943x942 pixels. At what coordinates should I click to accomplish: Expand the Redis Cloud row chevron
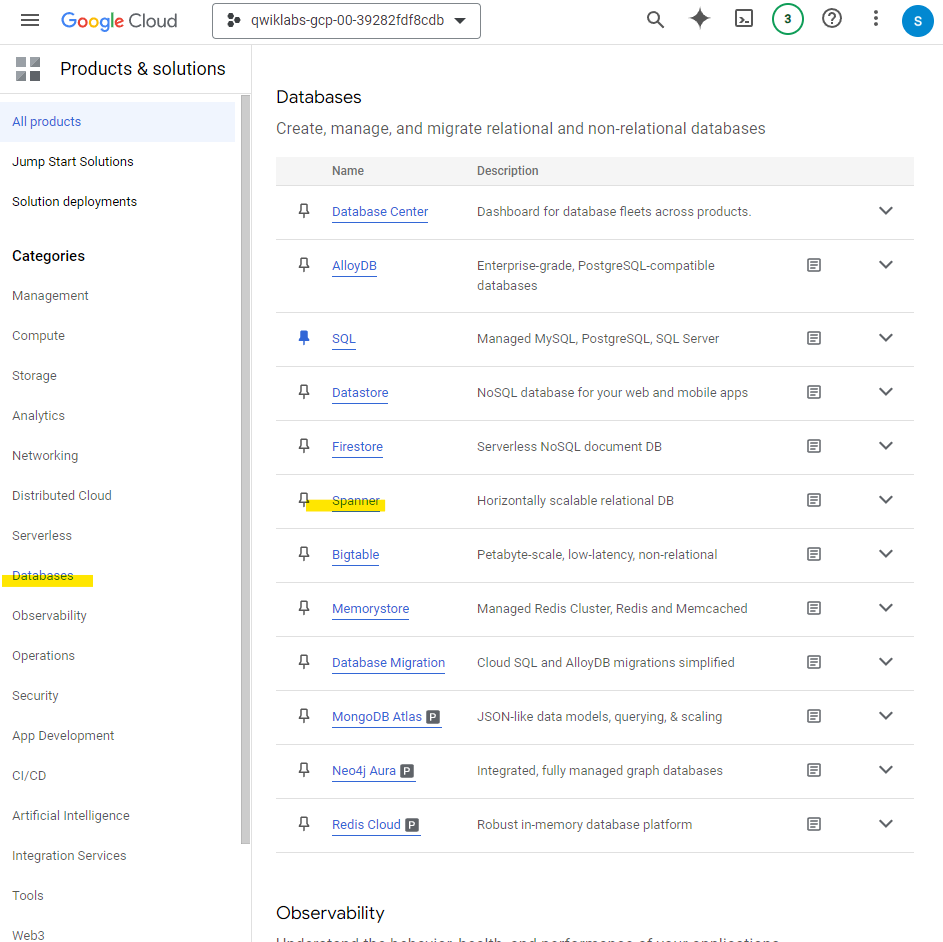point(886,823)
